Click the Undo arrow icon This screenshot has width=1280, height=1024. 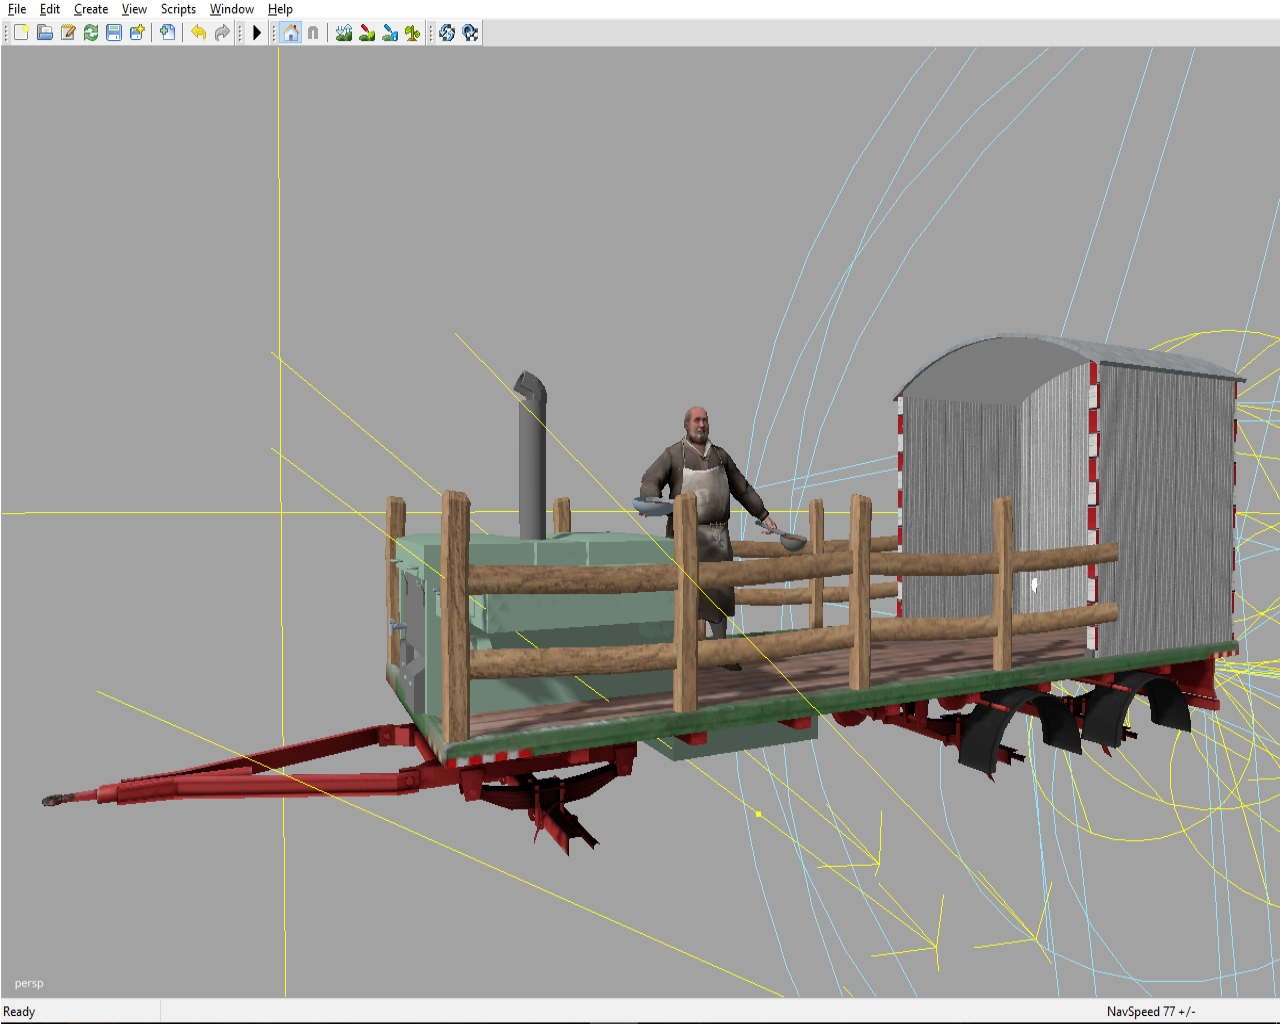click(x=198, y=33)
